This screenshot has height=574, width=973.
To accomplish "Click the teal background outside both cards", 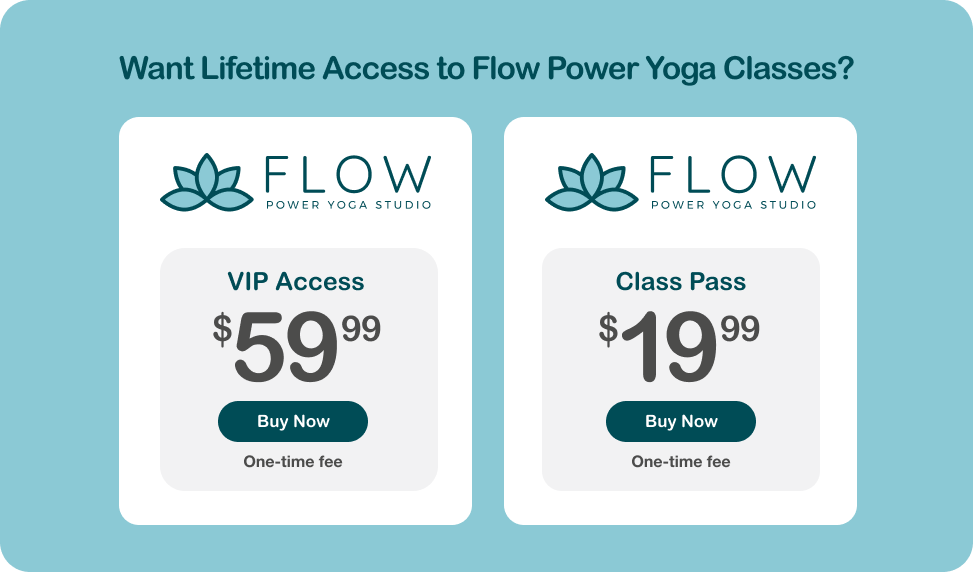I will [x=60, y=300].
